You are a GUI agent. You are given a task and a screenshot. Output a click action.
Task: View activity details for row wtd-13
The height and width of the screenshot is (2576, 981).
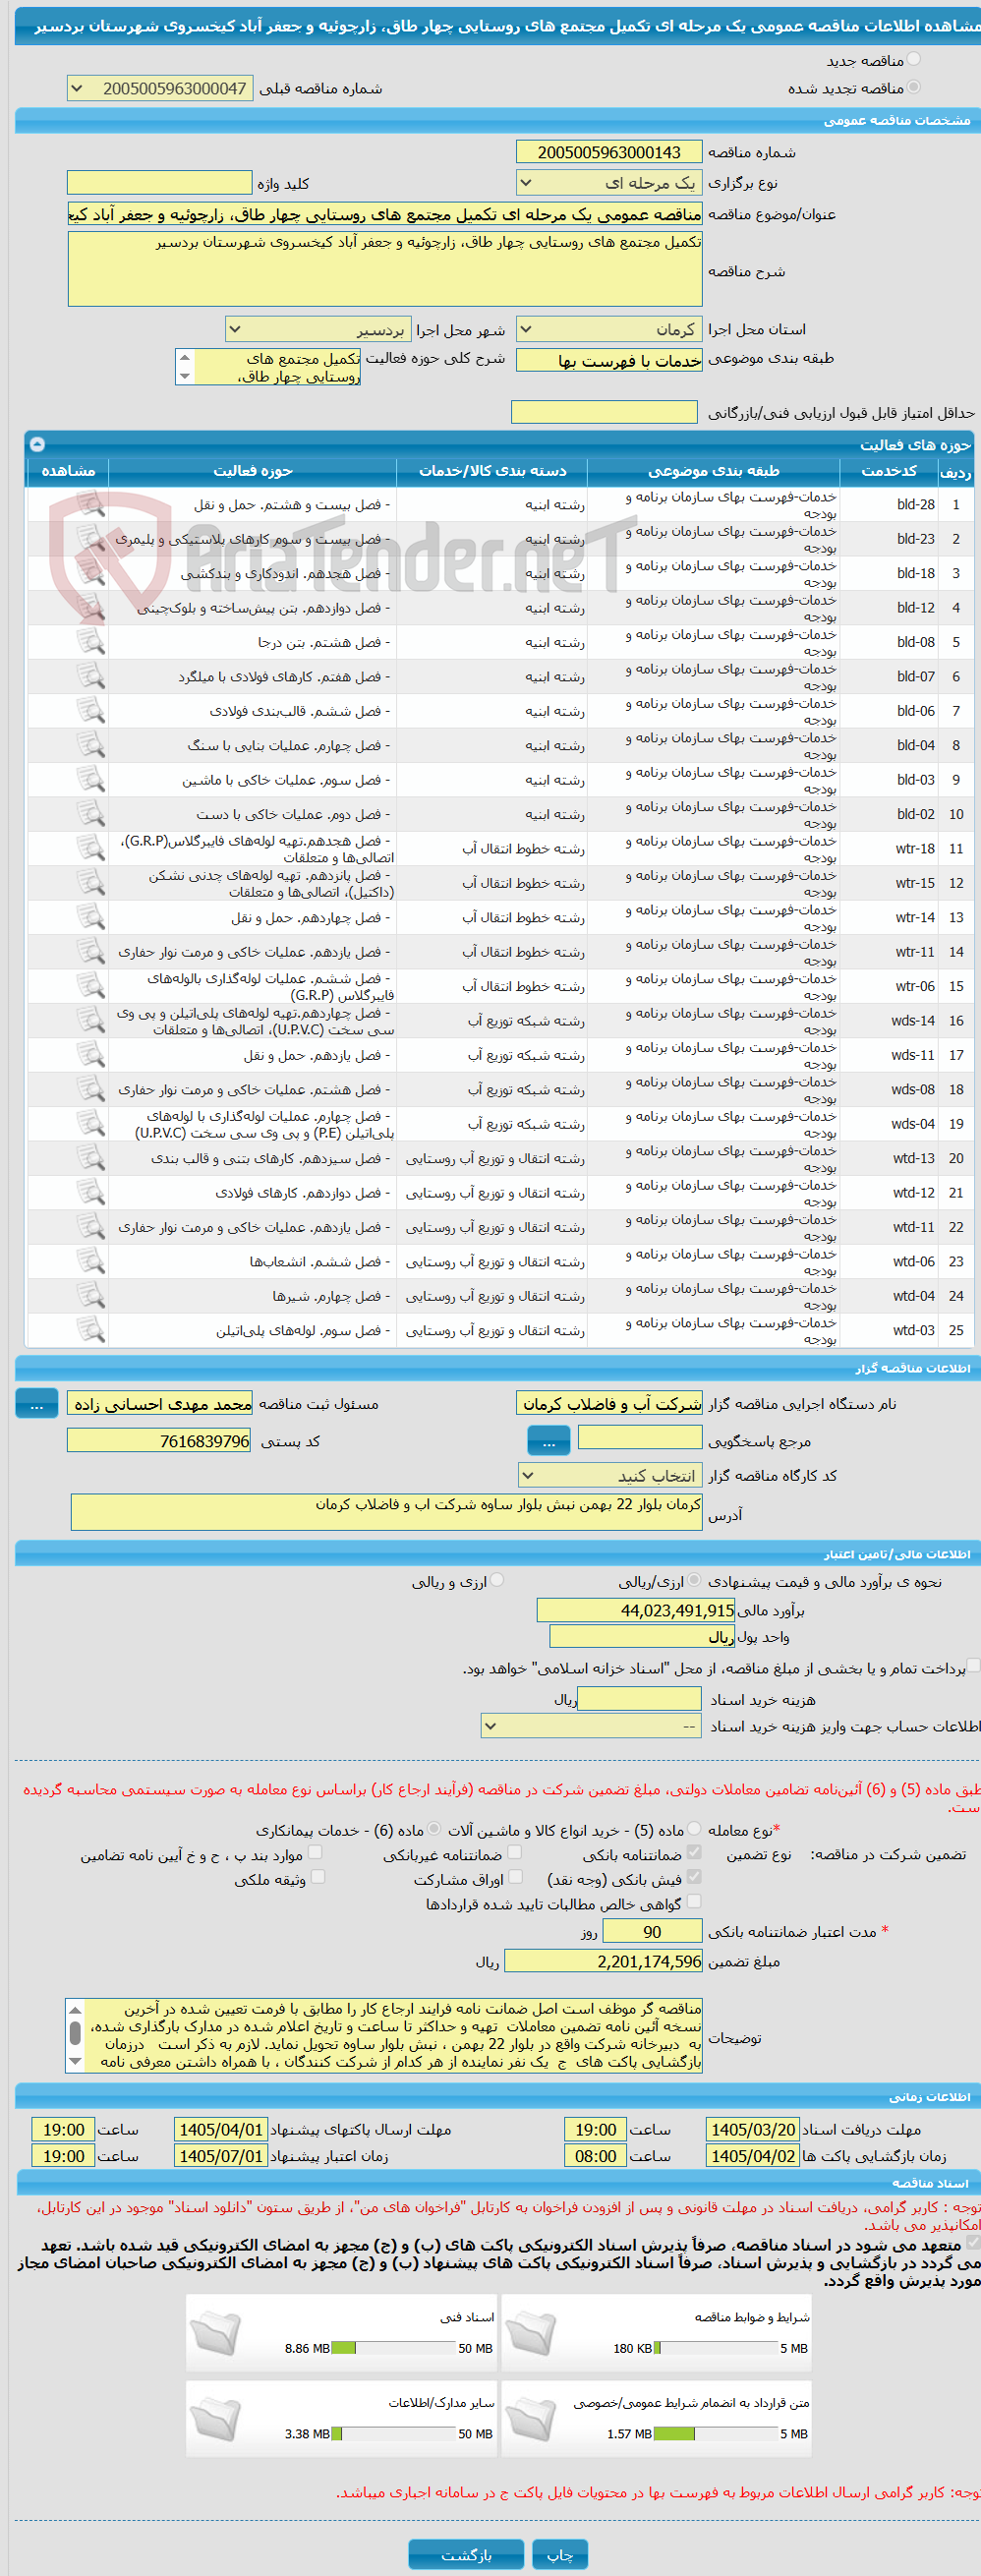pos(91,1160)
